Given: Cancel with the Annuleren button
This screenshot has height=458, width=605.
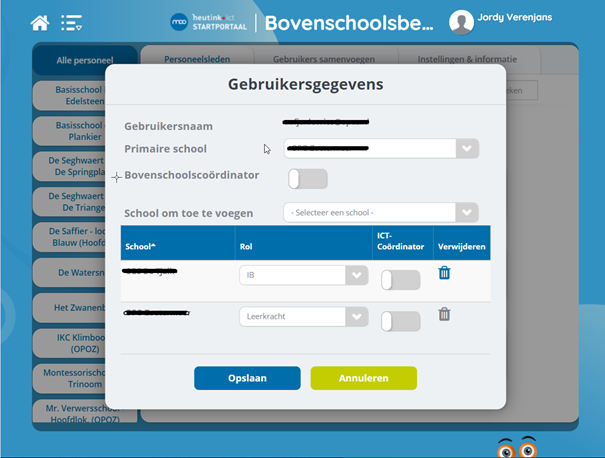Looking at the screenshot, I should point(363,378).
